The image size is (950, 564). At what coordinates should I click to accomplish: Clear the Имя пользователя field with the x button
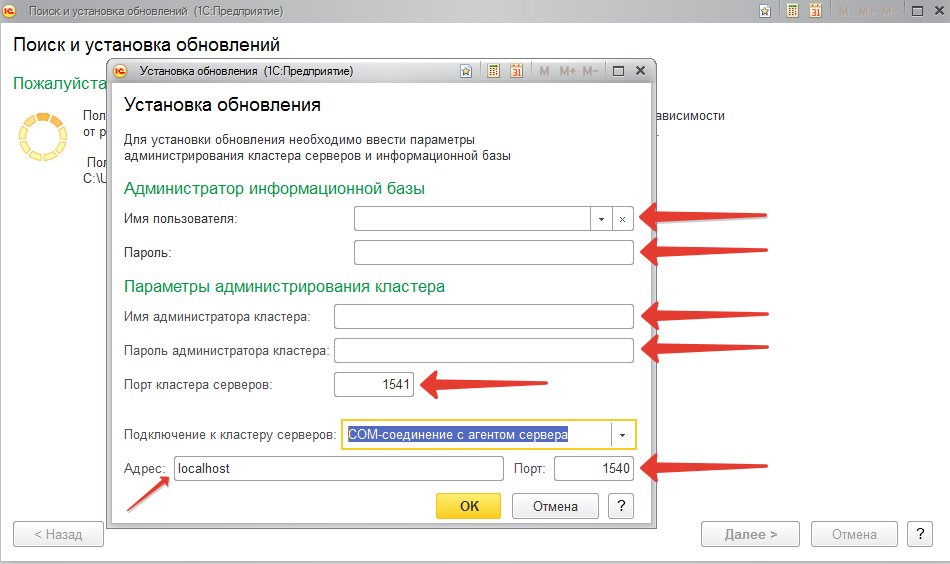click(x=622, y=218)
